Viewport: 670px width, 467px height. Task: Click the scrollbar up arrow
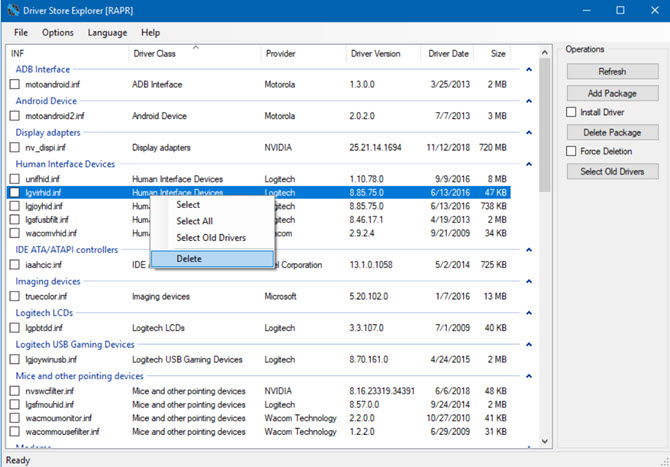544,53
